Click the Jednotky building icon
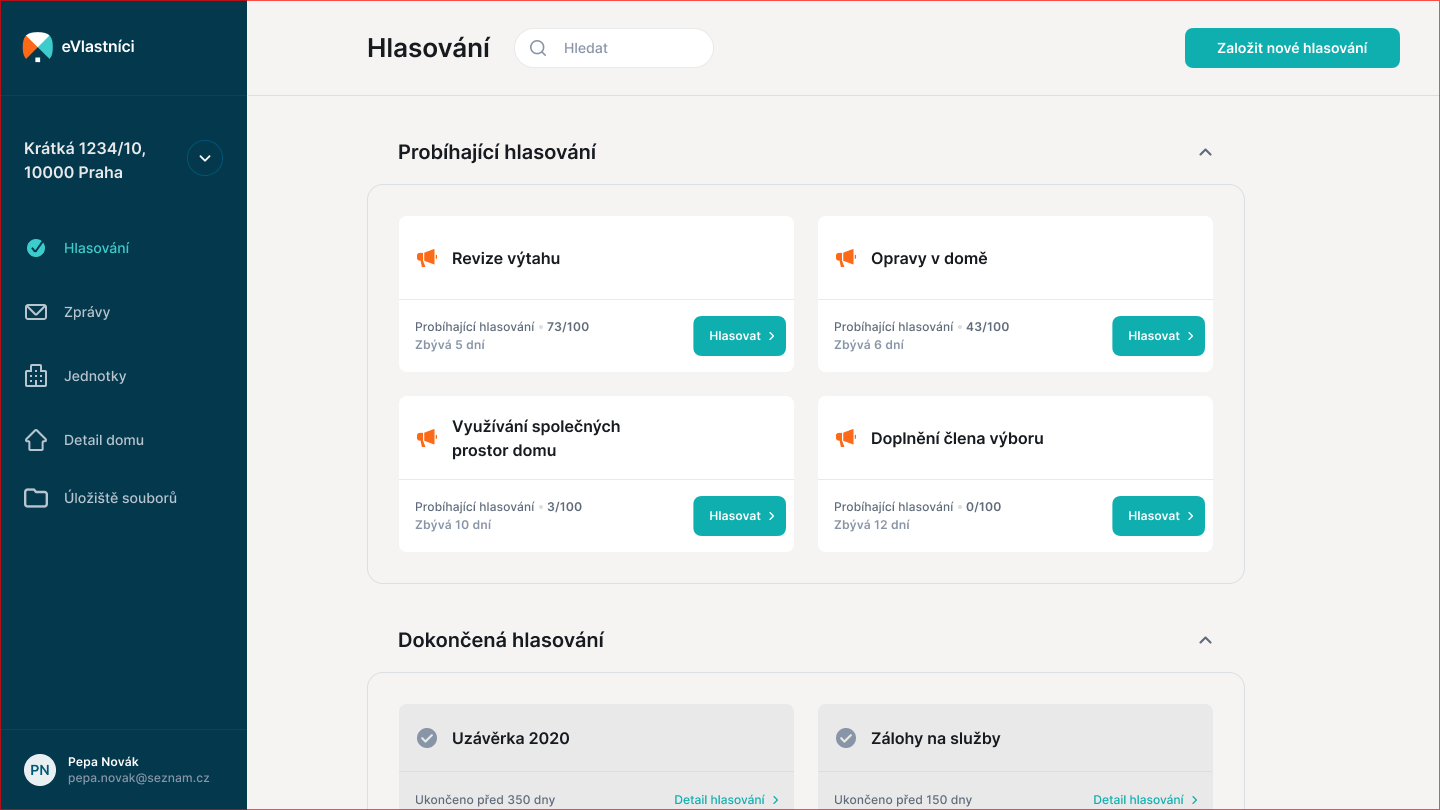The height and width of the screenshot is (810, 1440). click(36, 376)
